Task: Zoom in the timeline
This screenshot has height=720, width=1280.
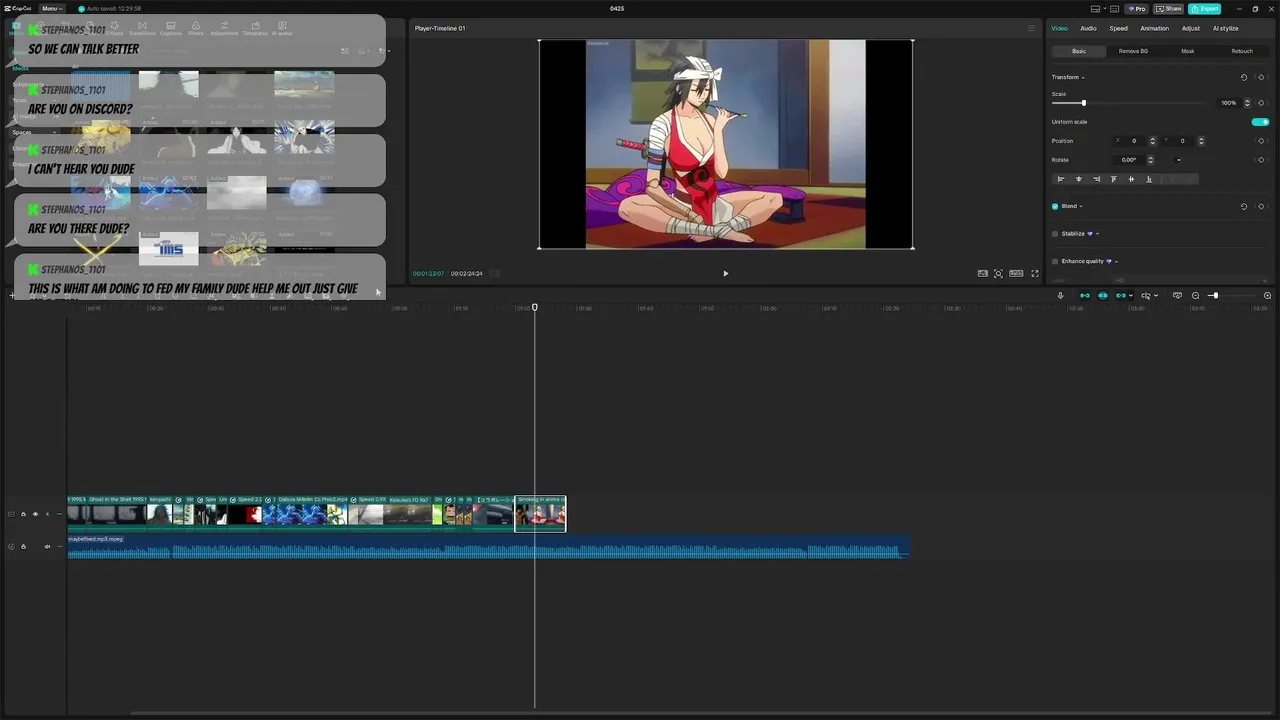Action: pos(1267,295)
